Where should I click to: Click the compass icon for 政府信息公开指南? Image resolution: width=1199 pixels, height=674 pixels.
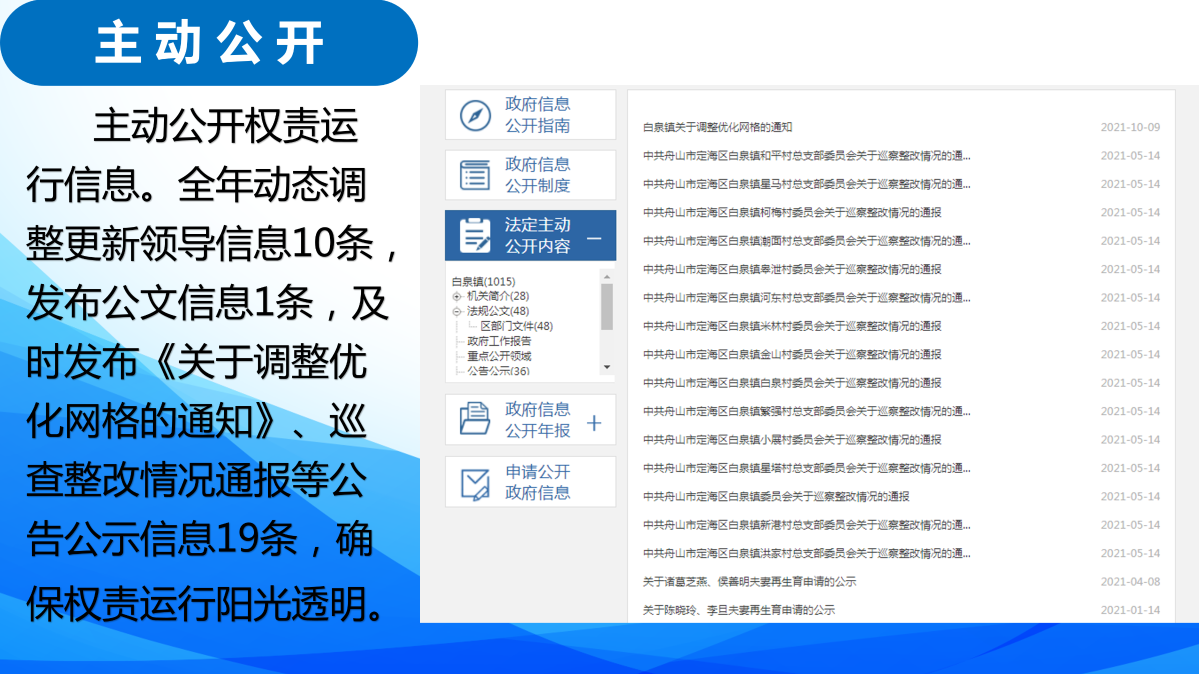coord(475,115)
